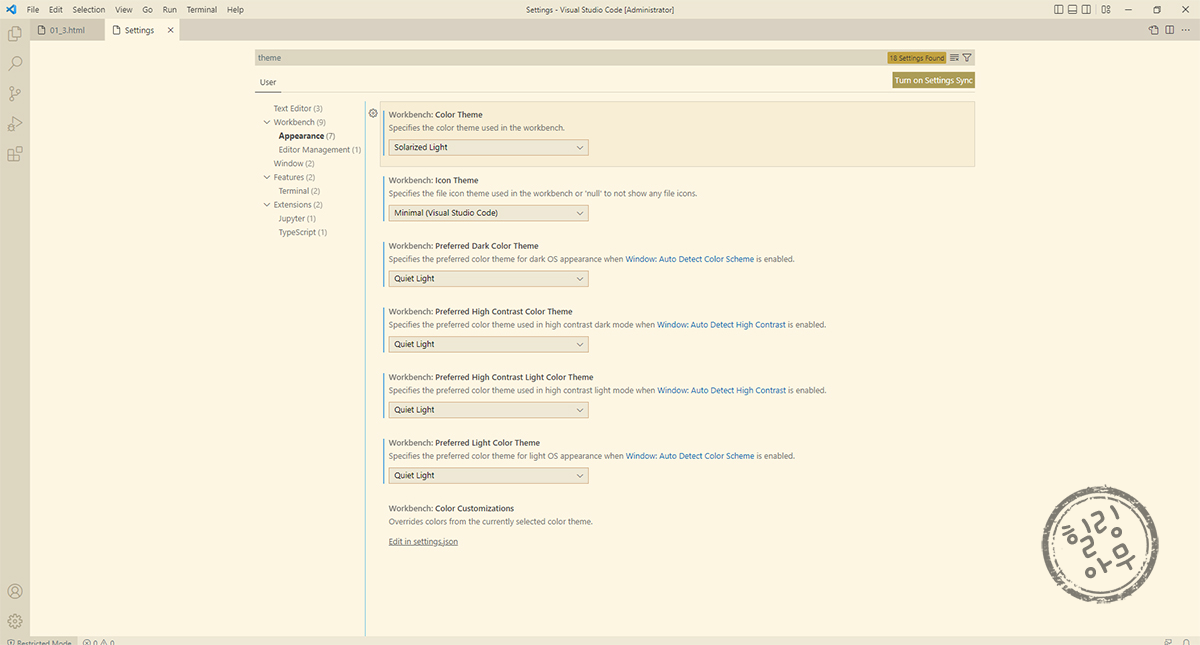Open the Go menu
The width and height of the screenshot is (1200, 645).
pyautogui.click(x=147, y=9)
